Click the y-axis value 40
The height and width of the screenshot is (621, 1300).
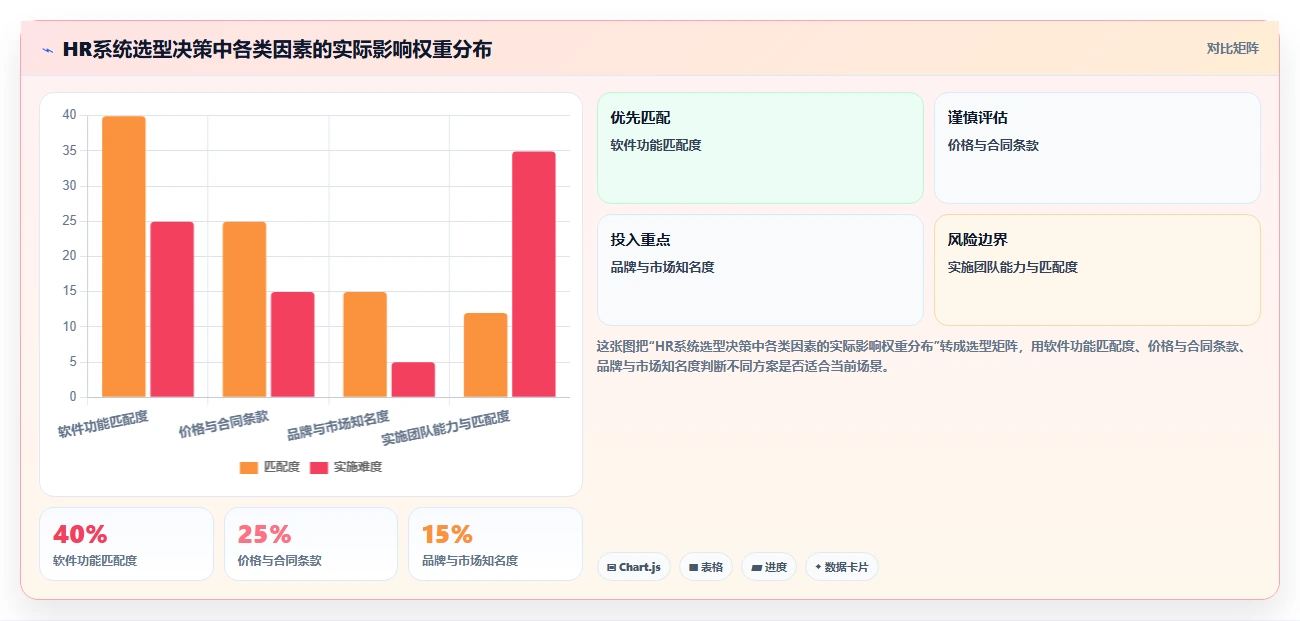pos(69,115)
